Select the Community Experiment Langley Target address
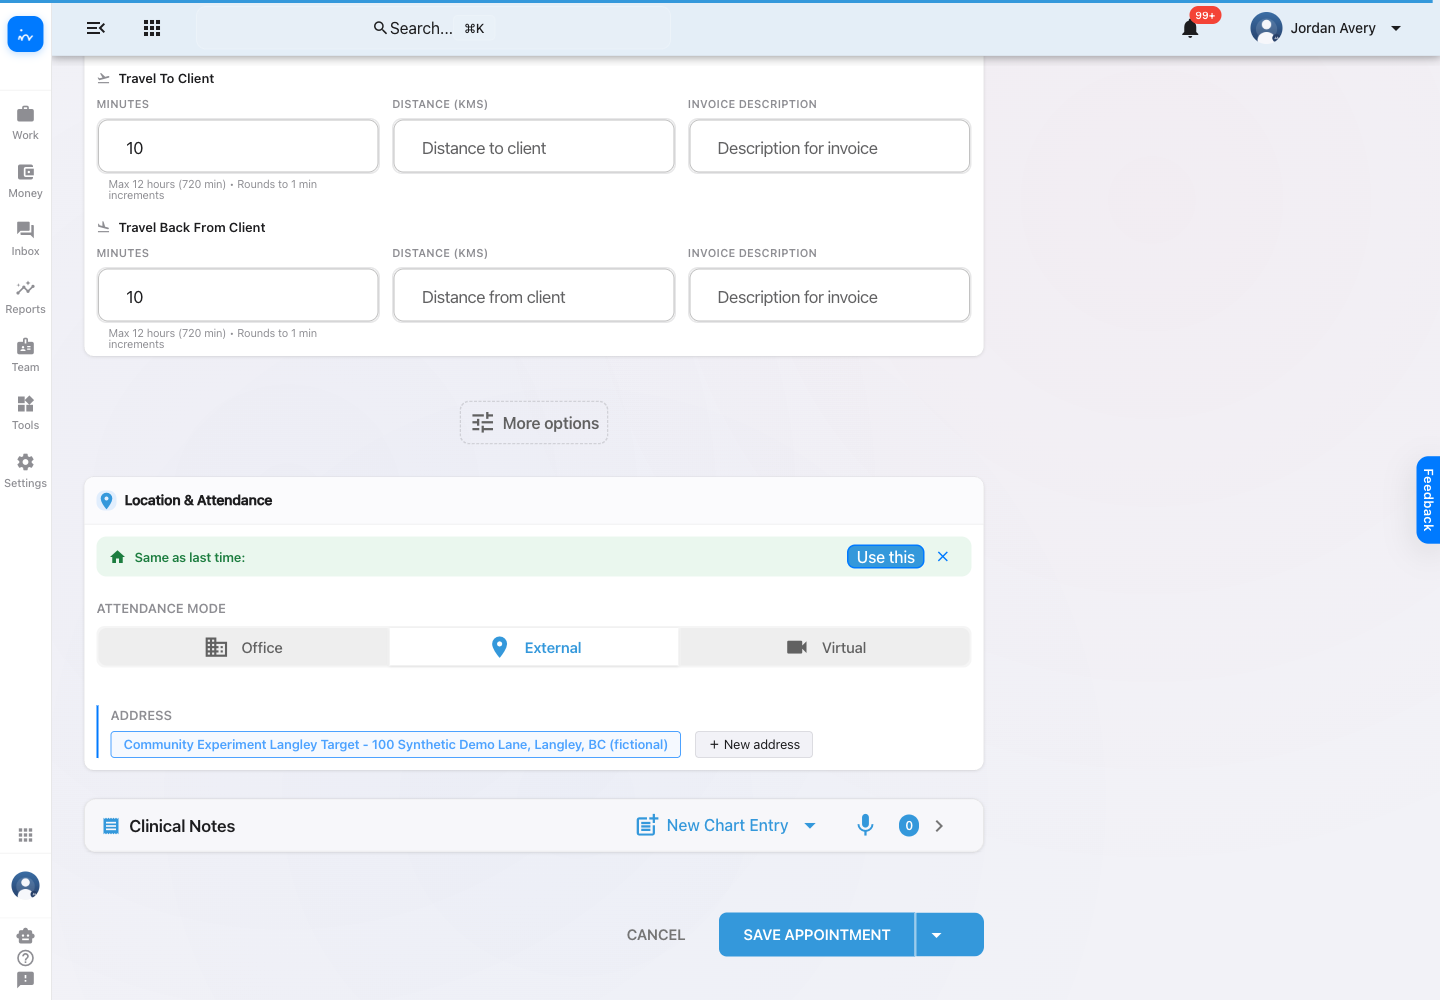The height and width of the screenshot is (1000, 1440). tap(396, 745)
